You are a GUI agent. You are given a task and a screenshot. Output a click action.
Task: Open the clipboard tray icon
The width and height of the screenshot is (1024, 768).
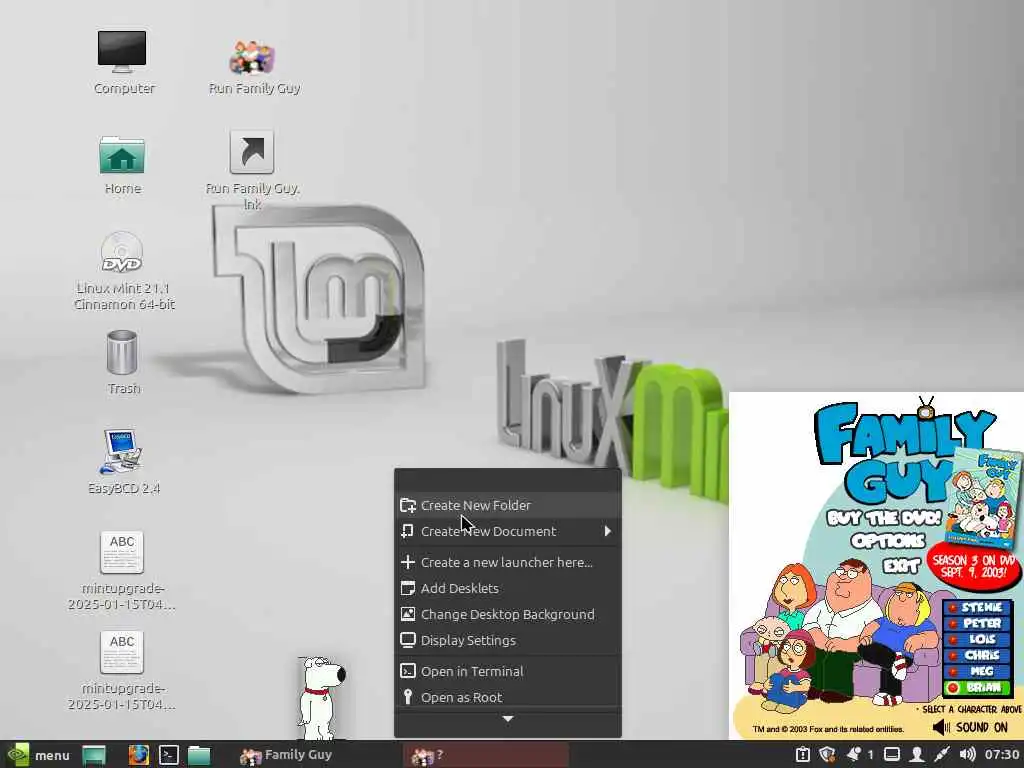coord(803,755)
